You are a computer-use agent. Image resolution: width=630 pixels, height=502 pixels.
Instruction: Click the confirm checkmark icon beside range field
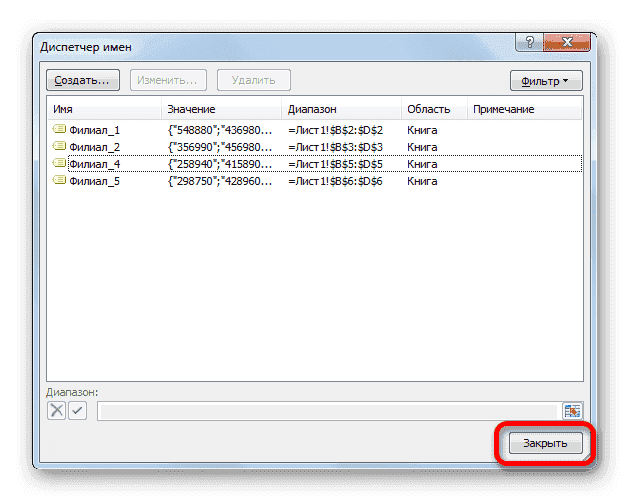(x=78, y=411)
